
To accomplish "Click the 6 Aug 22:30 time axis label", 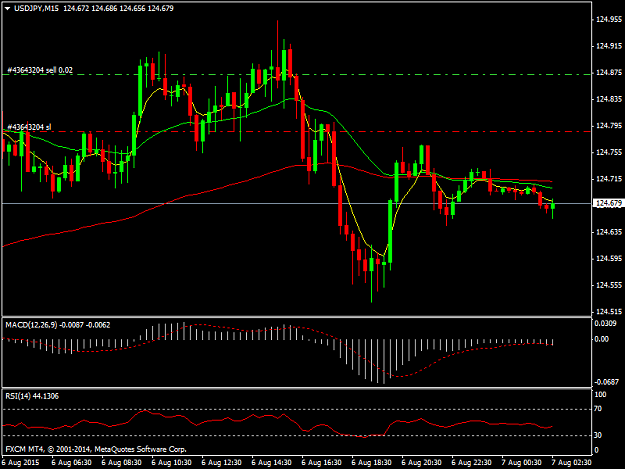I will click(472, 463).
